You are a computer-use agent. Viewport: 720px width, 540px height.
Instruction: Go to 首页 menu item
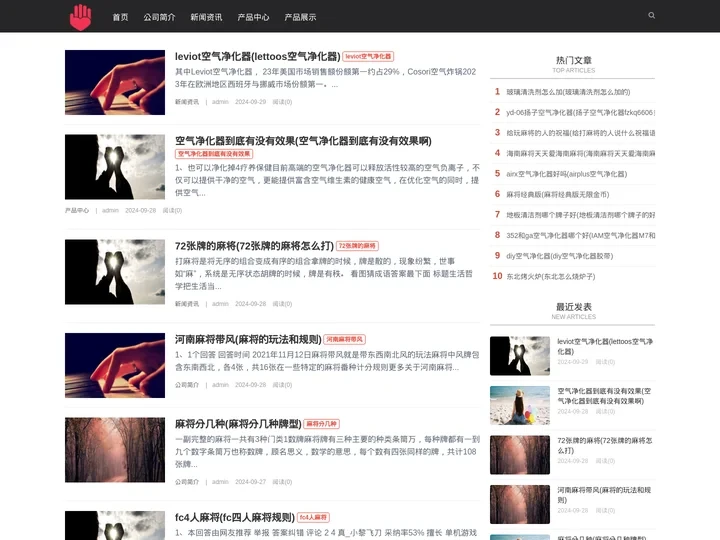click(120, 17)
